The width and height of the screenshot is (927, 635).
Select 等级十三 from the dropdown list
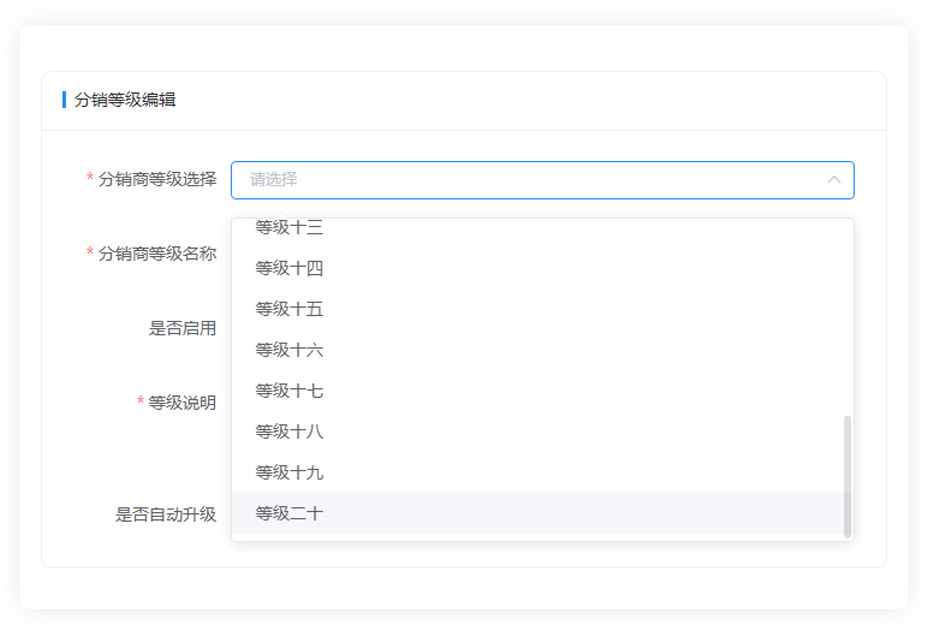click(x=290, y=229)
